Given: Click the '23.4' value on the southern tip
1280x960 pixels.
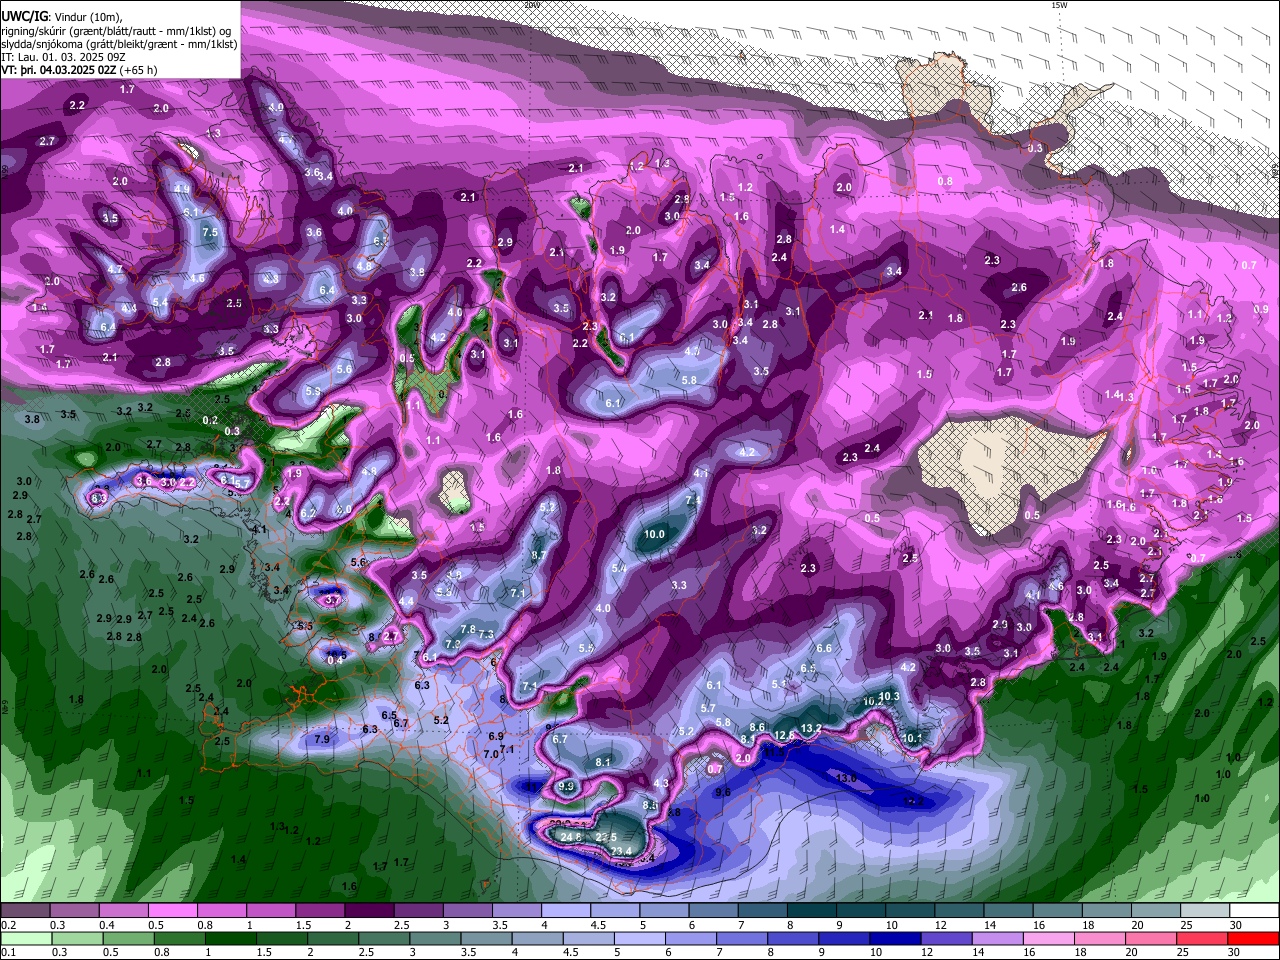Looking at the screenshot, I should pyautogui.click(x=621, y=851).
